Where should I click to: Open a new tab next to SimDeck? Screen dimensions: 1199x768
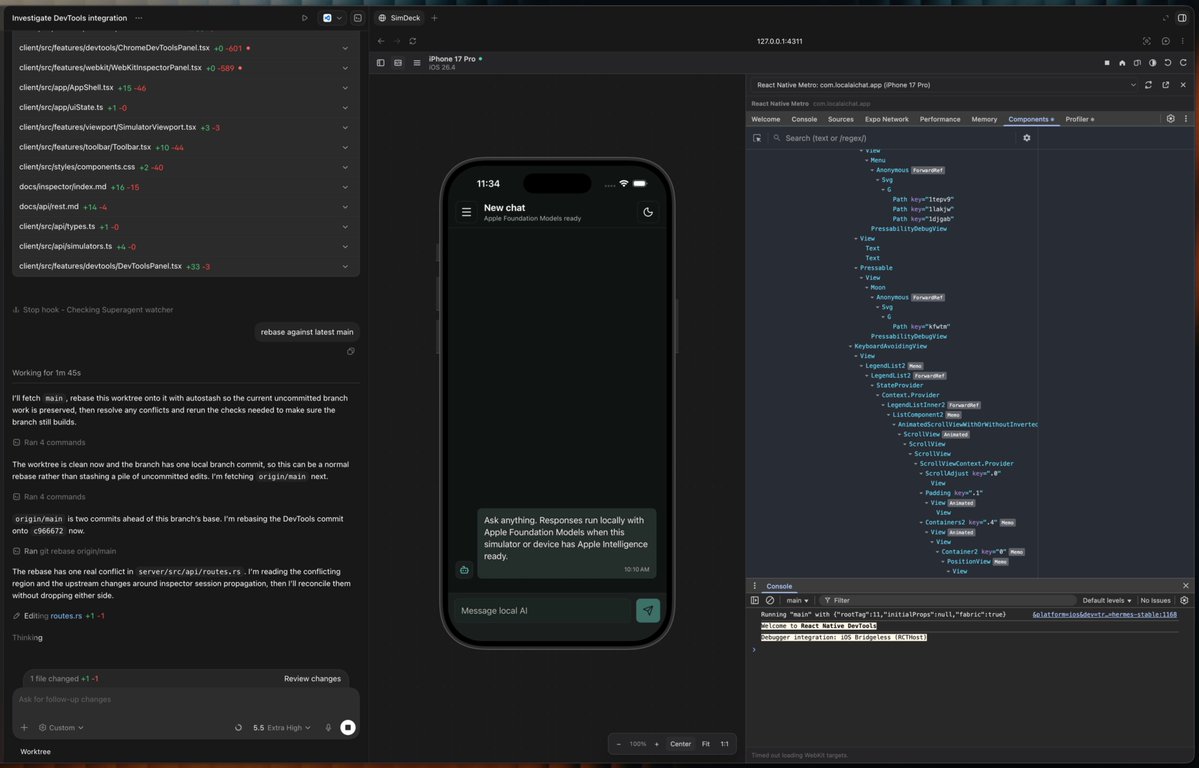434,18
